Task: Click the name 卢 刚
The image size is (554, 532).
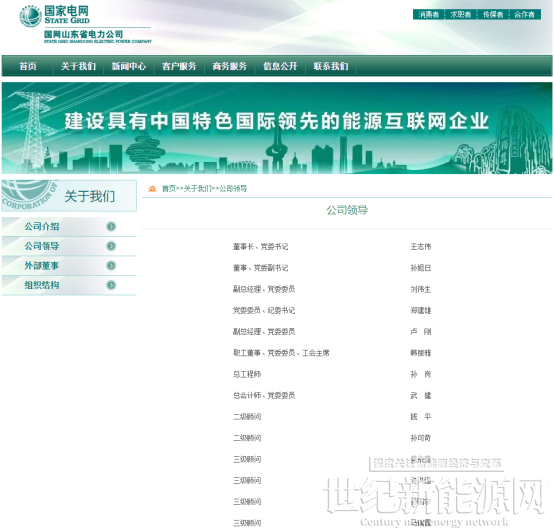Action: tap(420, 332)
